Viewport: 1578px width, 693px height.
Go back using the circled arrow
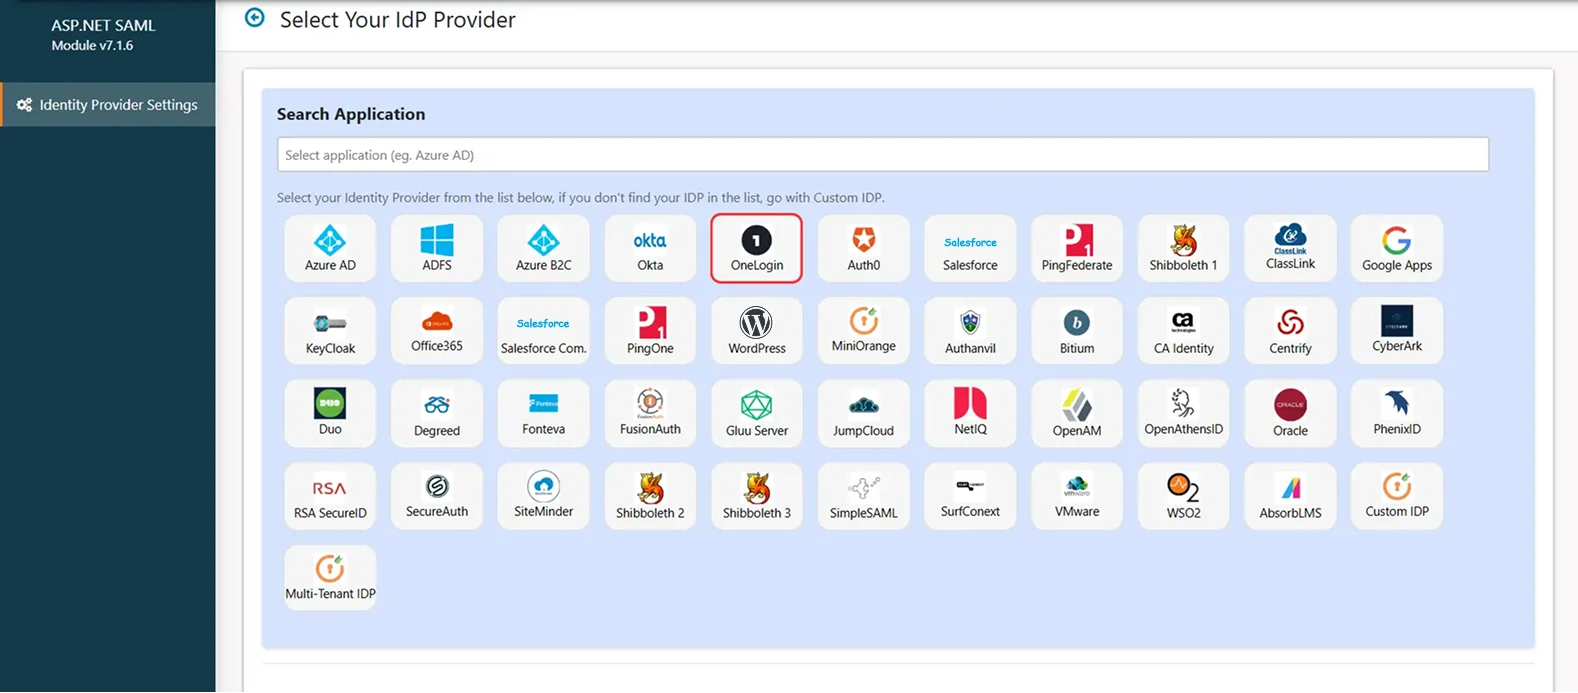tap(255, 18)
